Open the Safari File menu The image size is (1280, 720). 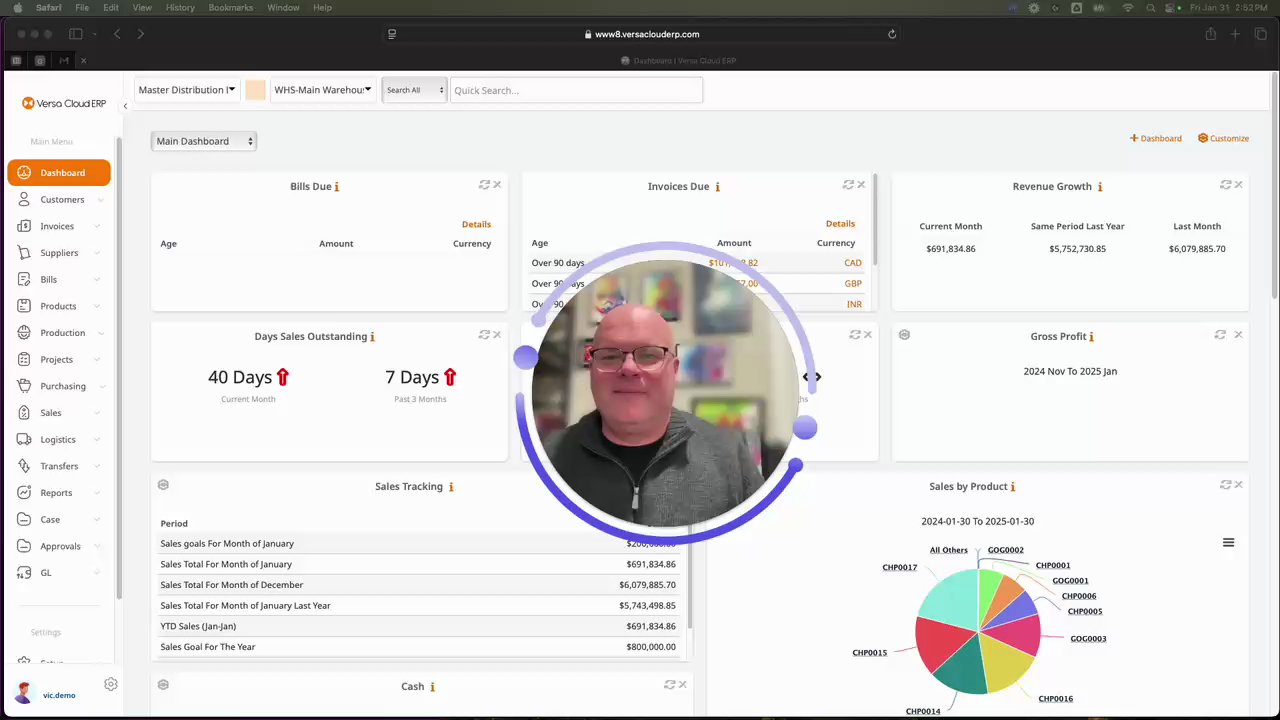point(82,7)
